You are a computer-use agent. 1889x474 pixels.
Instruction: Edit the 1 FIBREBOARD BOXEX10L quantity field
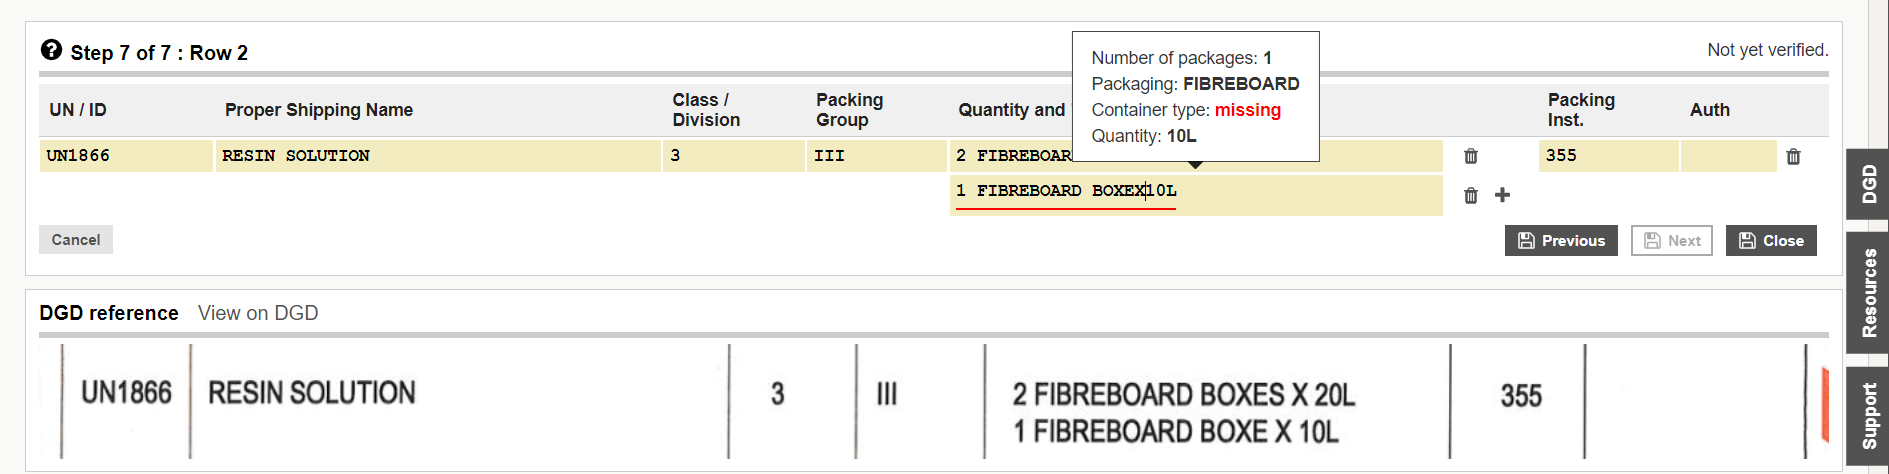[1196, 195]
